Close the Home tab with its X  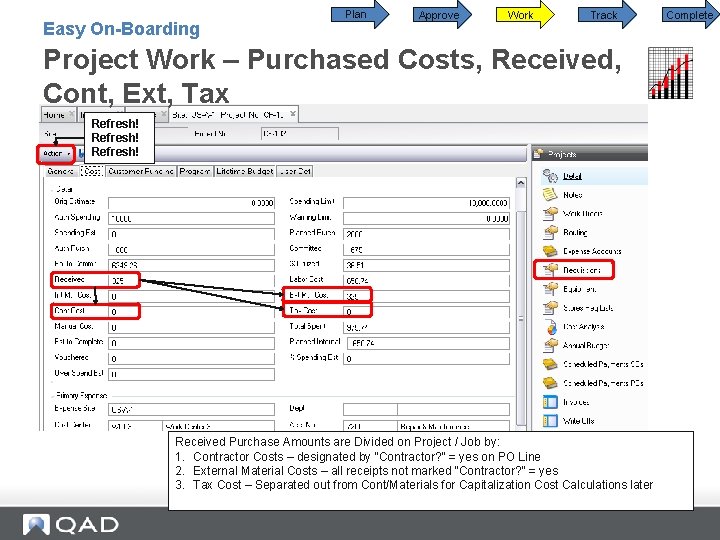point(71,114)
